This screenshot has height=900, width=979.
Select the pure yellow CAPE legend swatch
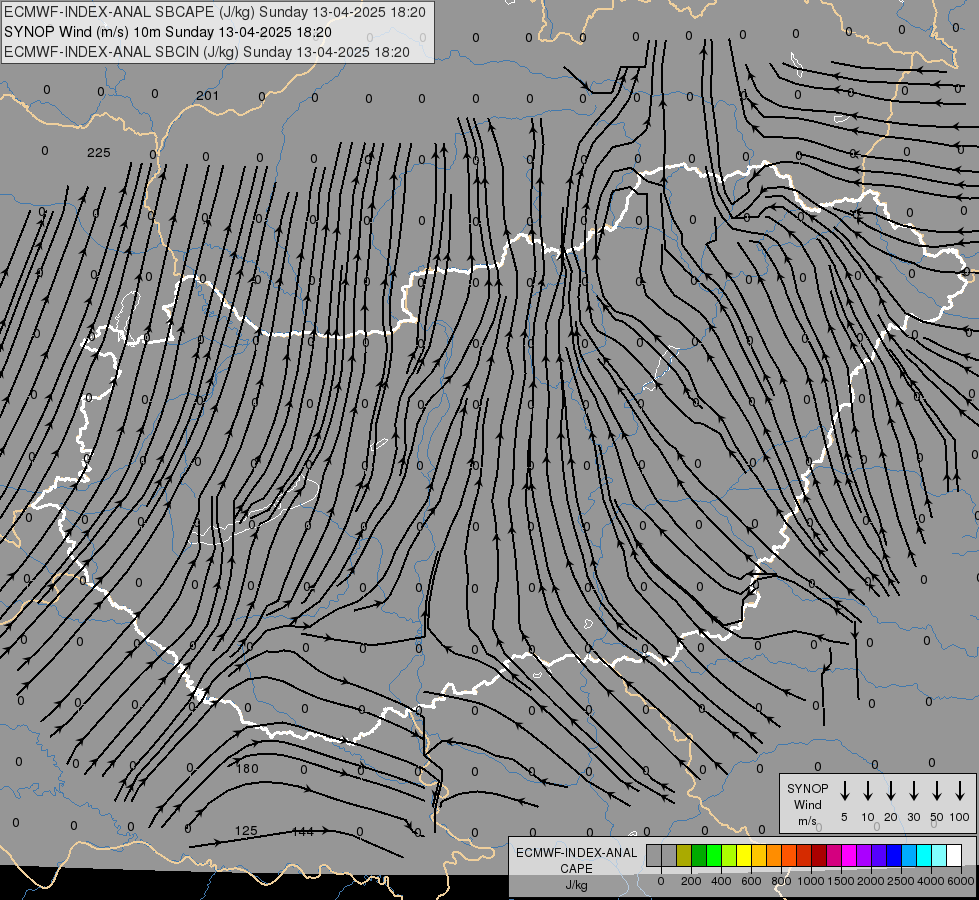coord(744,855)
